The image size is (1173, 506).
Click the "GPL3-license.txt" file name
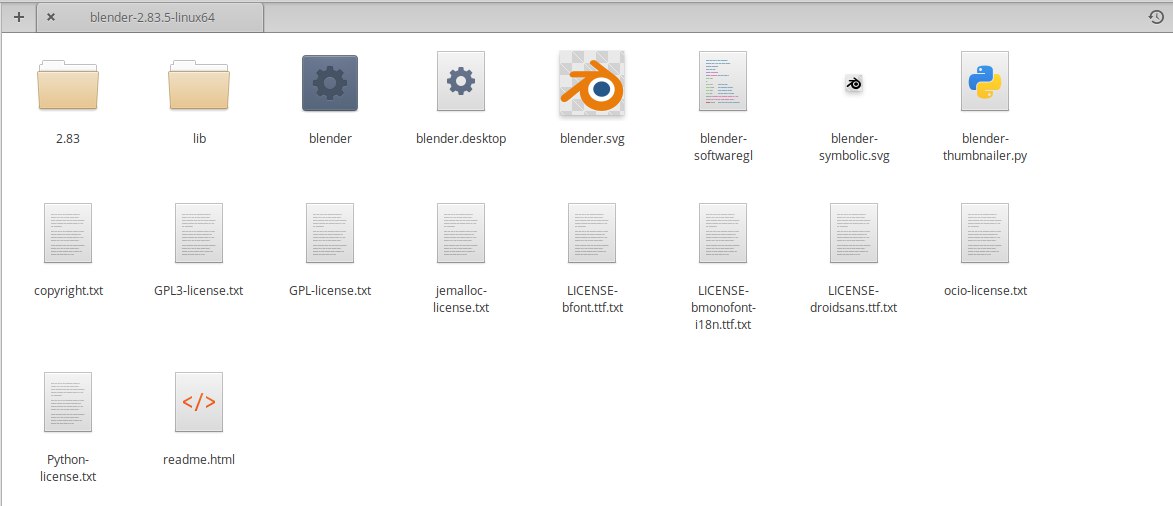point(199,290)
